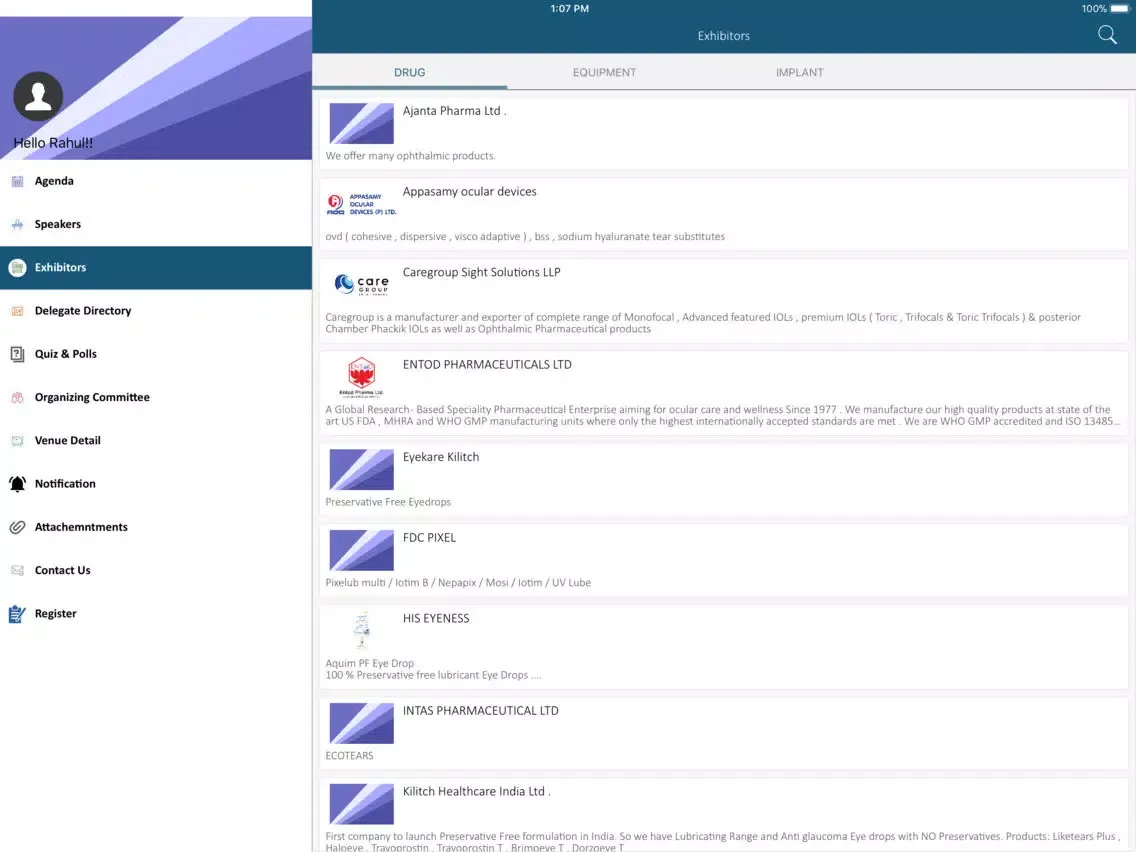The image size is (1136, 852).
Task: Open FDC PIXEL exhibitor name
Action: pyautogui.click(x=429, y=538)
